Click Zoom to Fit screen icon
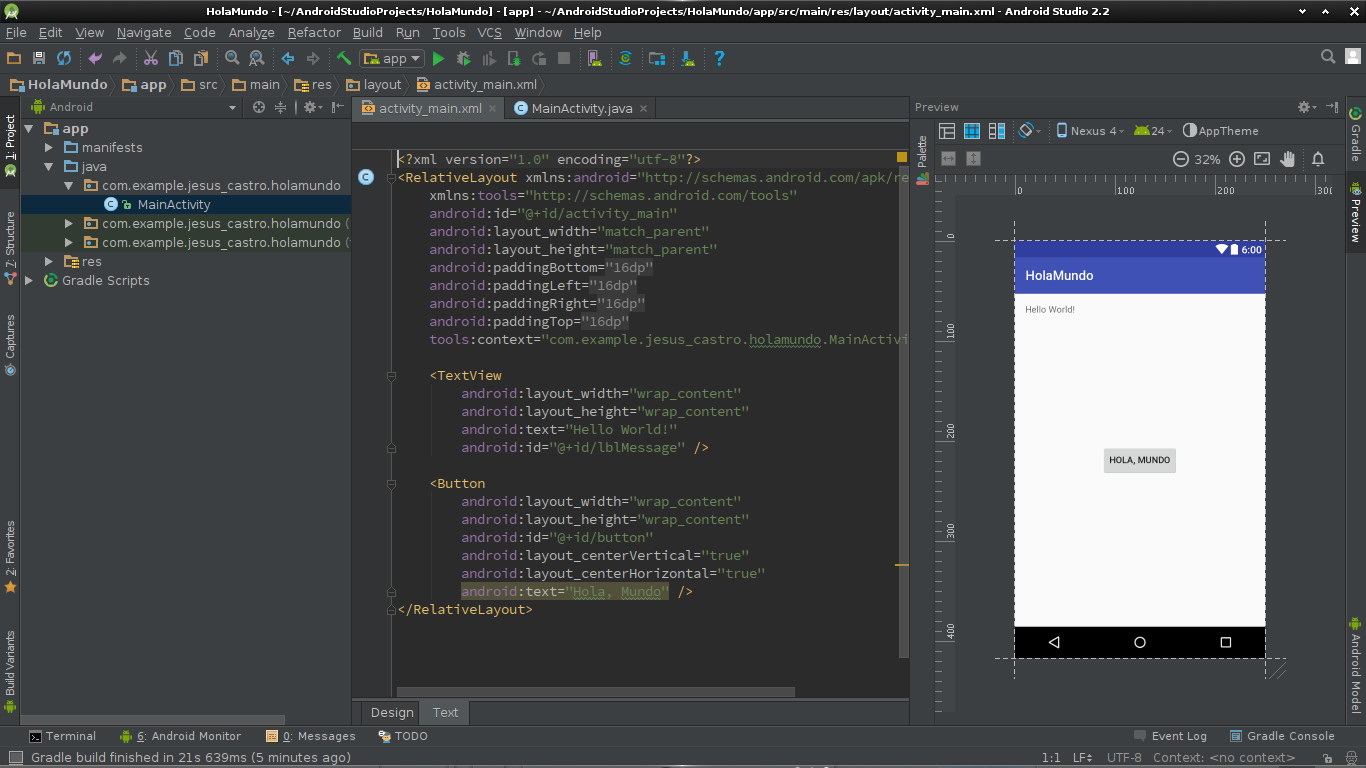This screenshot has height=768, width=1366. 1262,159
